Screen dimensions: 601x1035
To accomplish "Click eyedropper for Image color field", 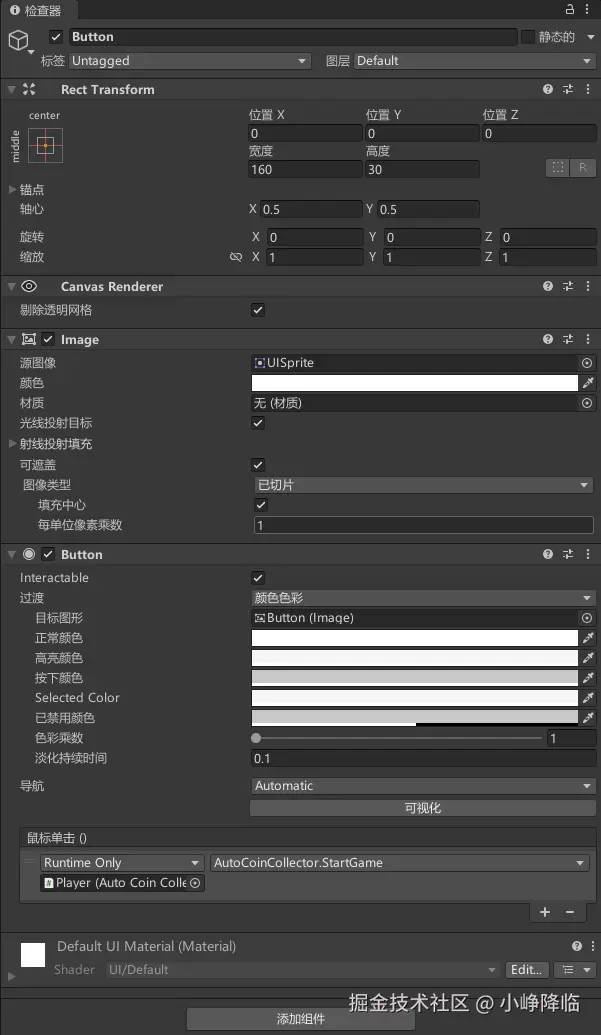I will [588, 383].
